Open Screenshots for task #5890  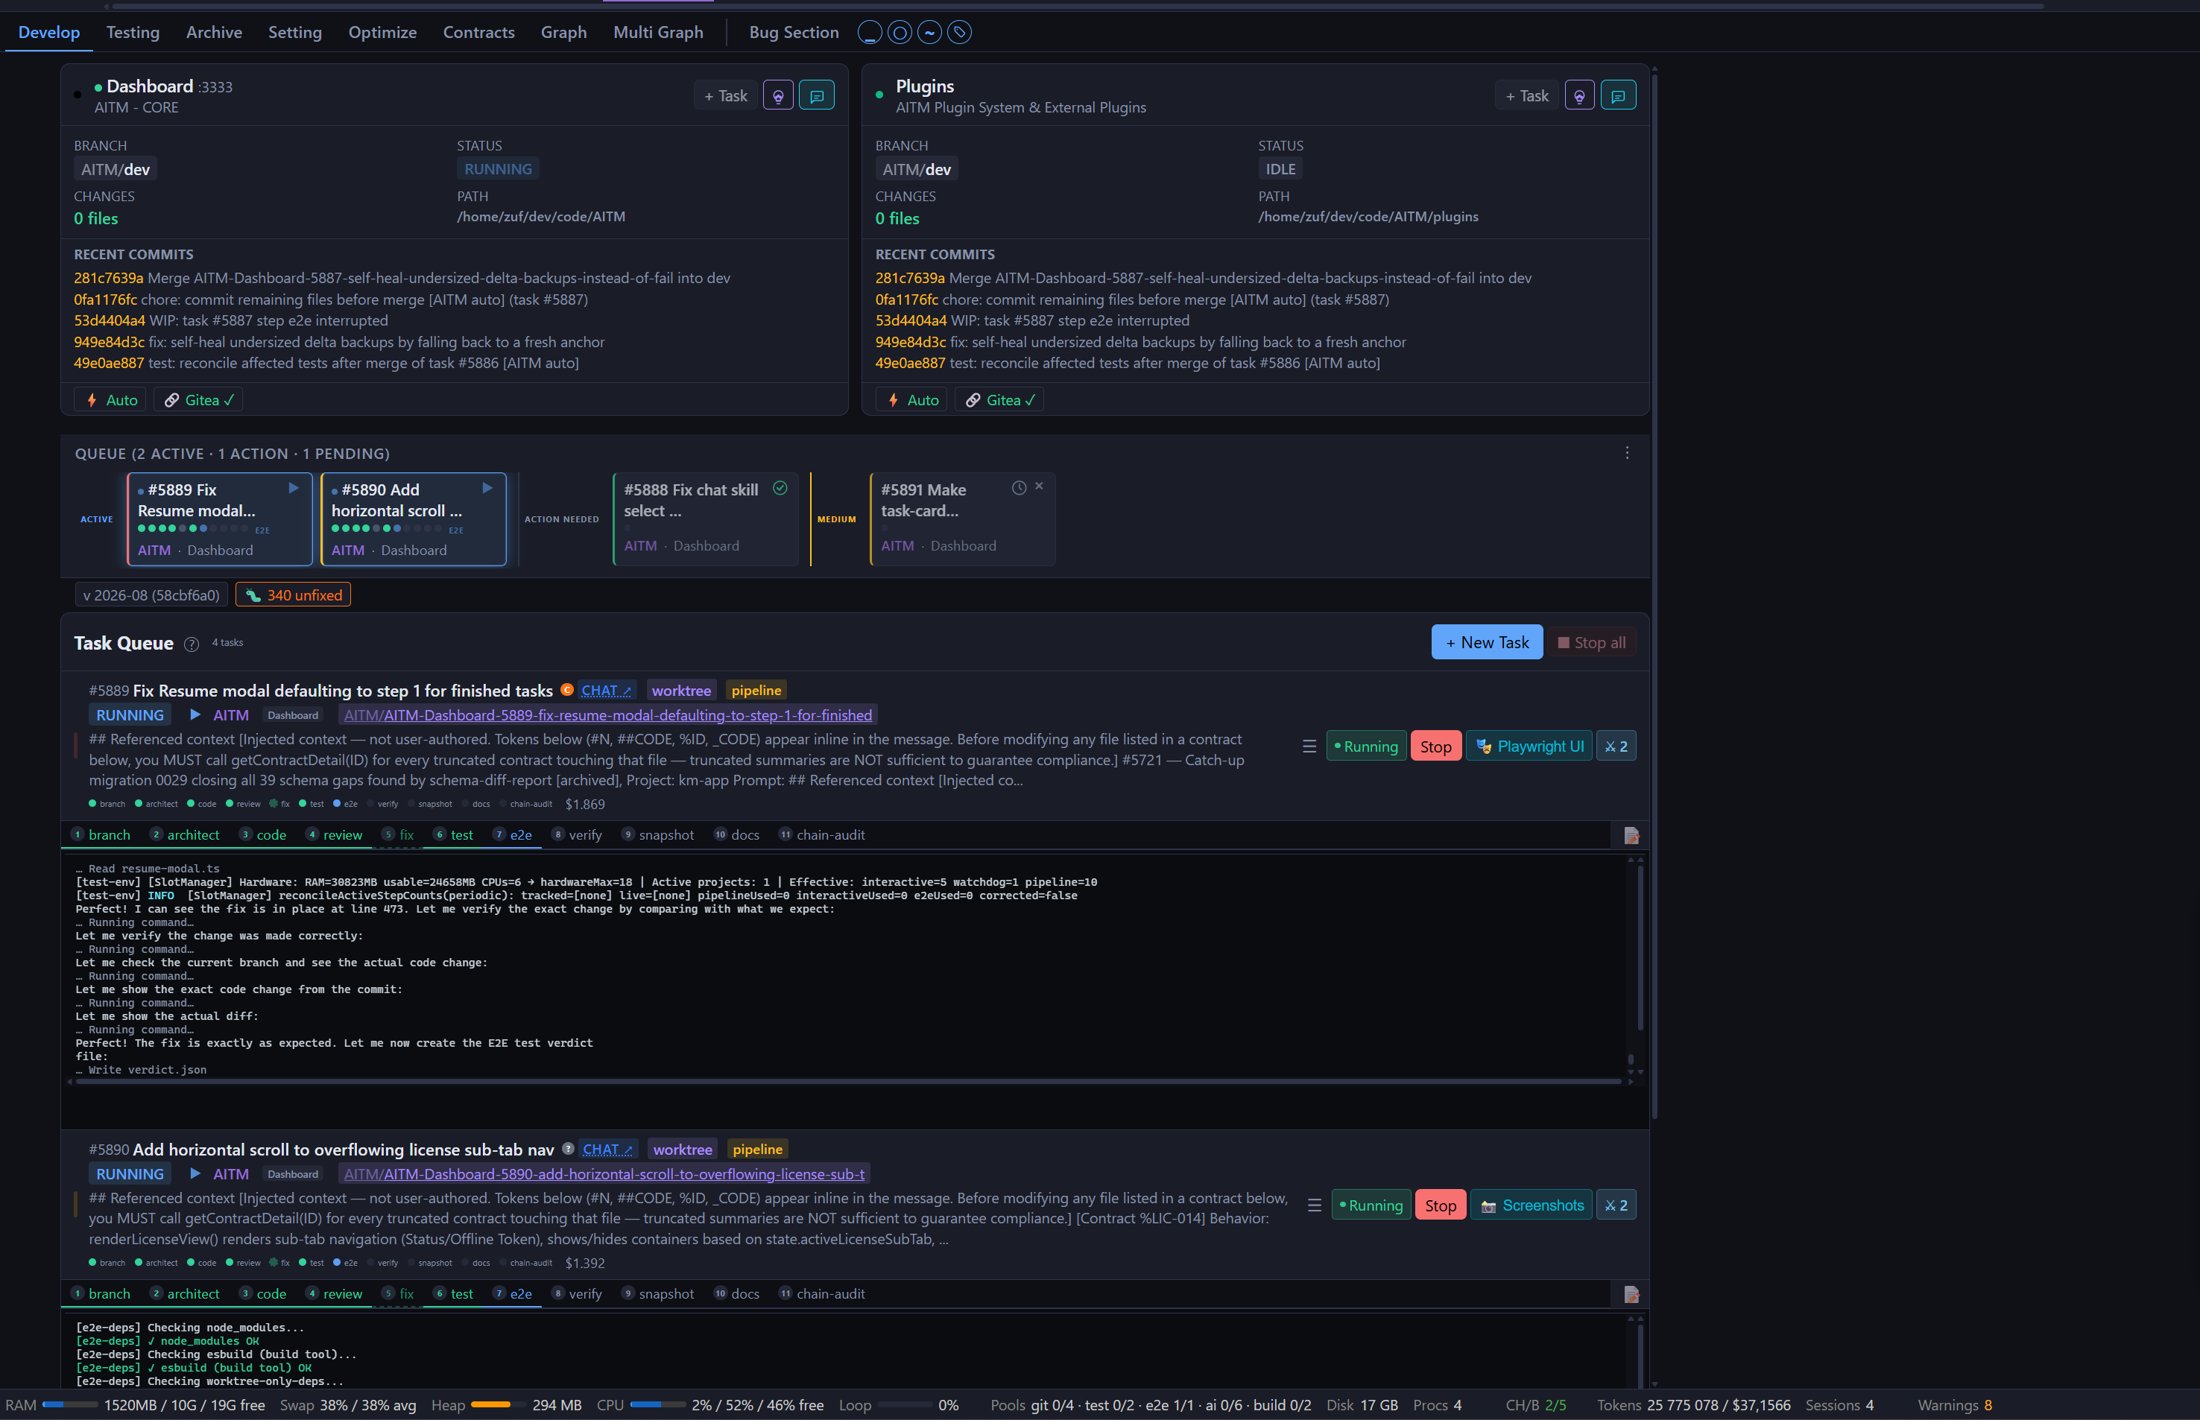click(1531, 1206)
